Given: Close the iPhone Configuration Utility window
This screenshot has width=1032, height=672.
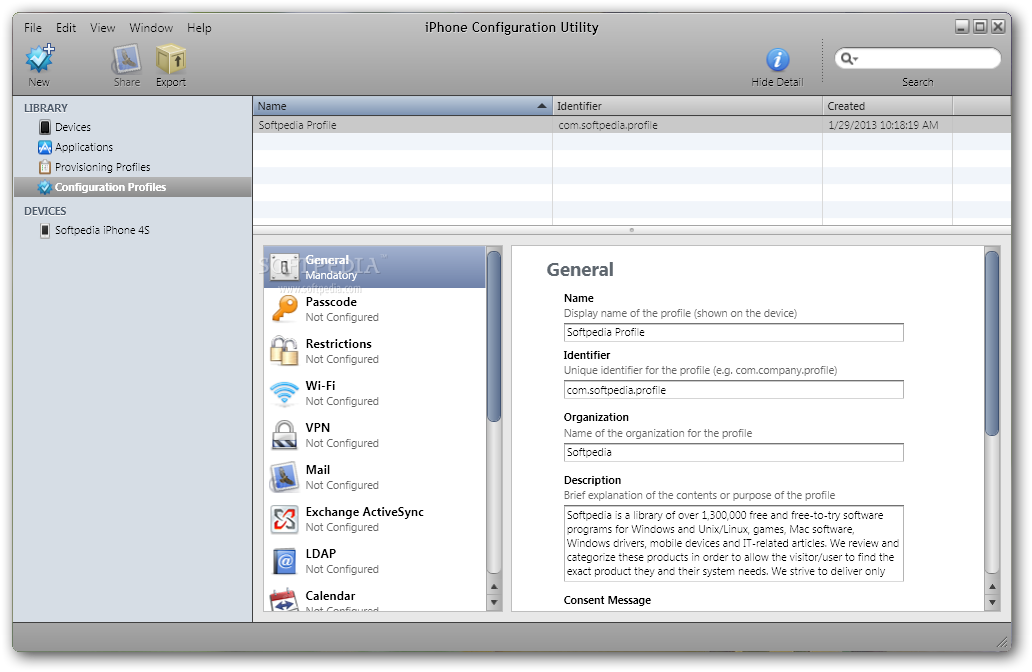Looking at the screenshot, I should point(998,26).
